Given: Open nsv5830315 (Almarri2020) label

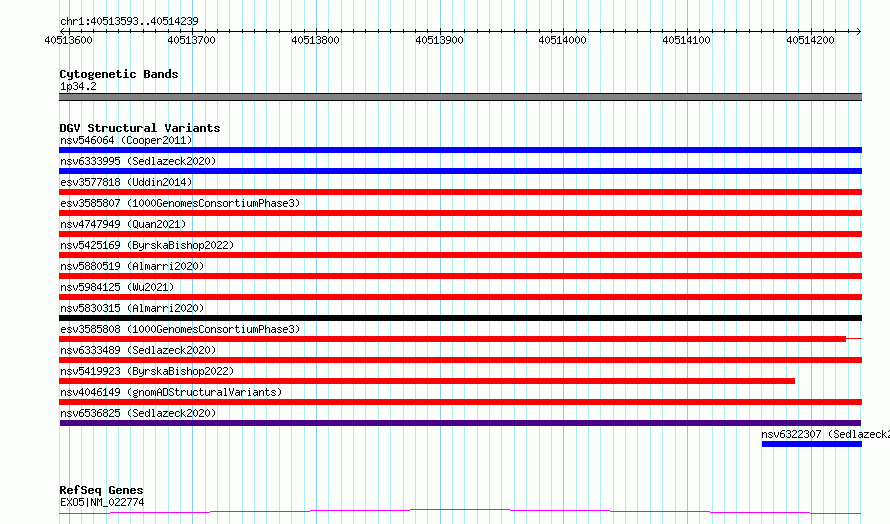Looking at the screenshot, I should coord(132,308).
